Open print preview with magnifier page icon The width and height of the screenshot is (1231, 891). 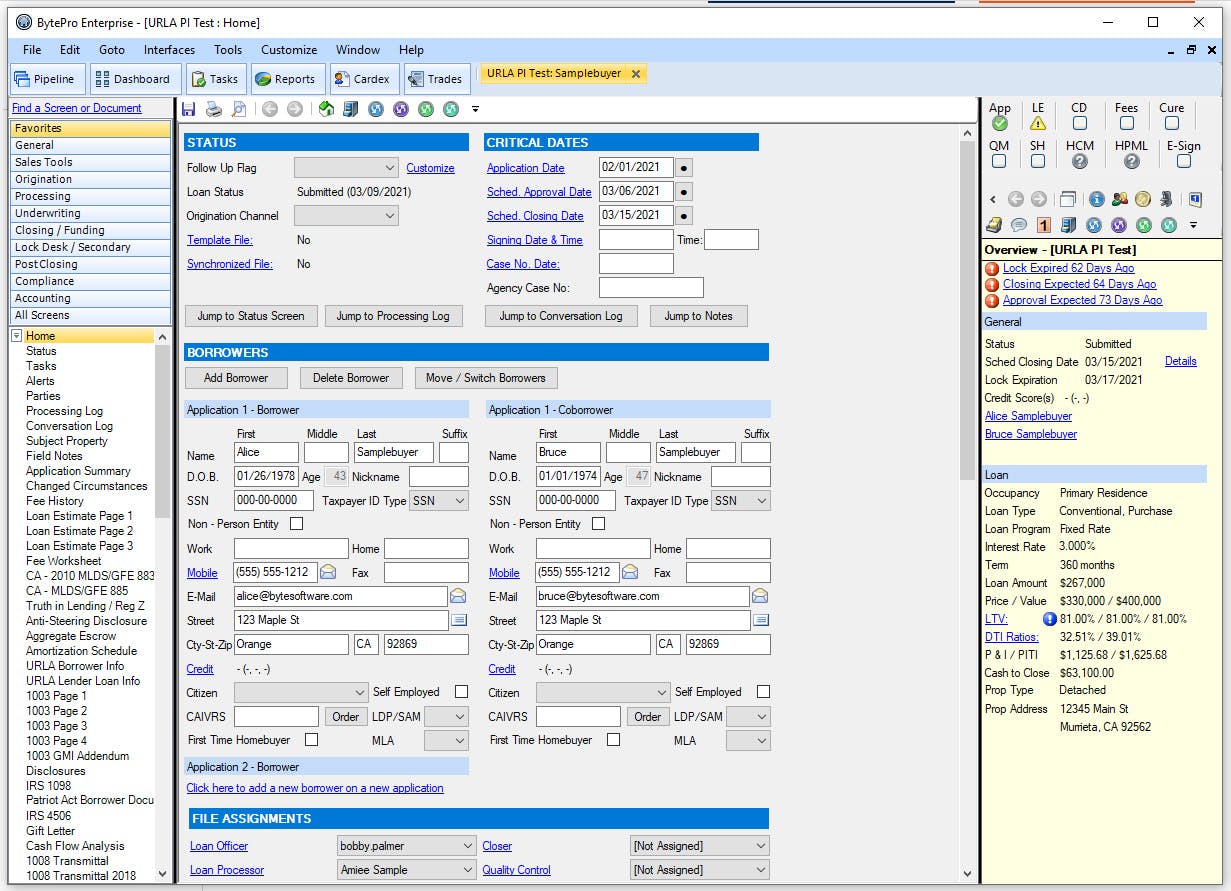[239, 109]
